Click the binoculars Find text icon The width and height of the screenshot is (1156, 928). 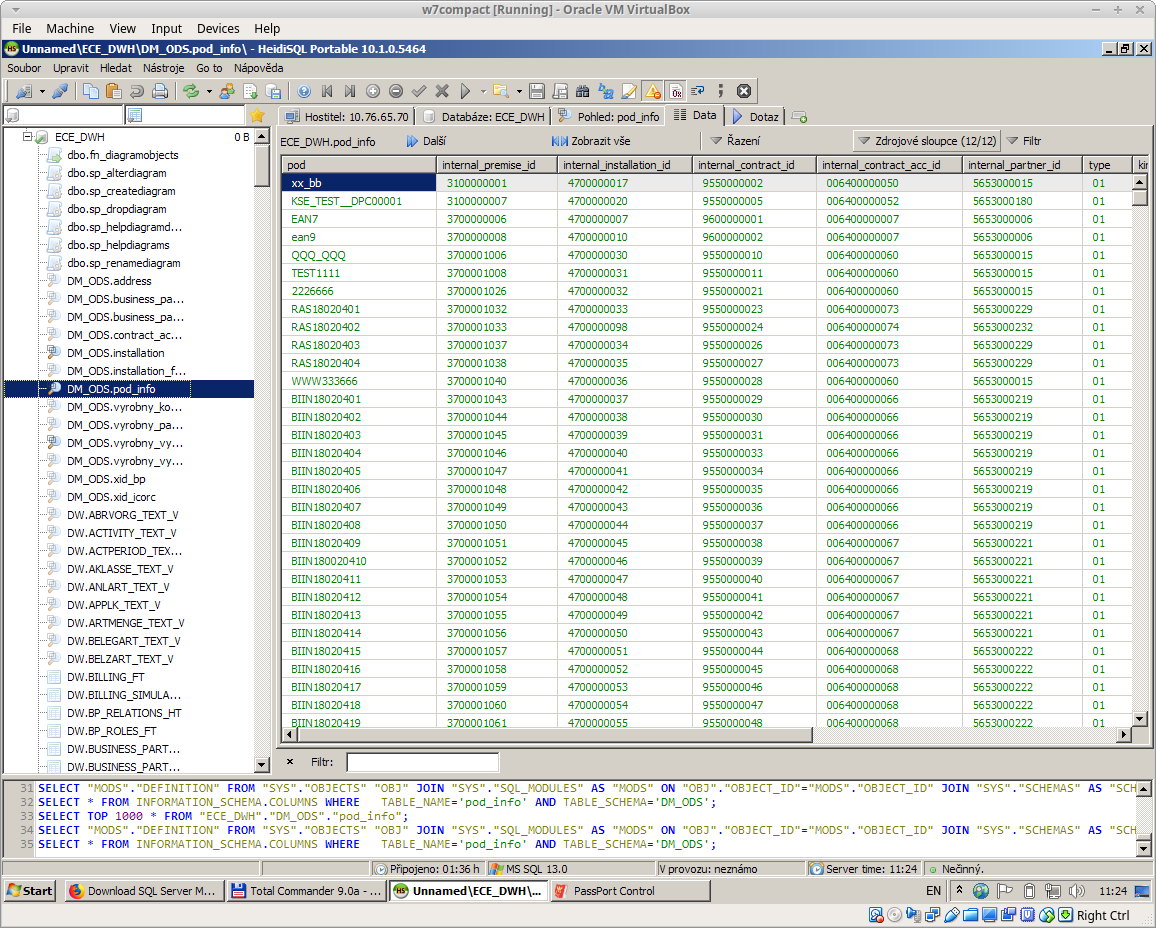tap(583, 91)
